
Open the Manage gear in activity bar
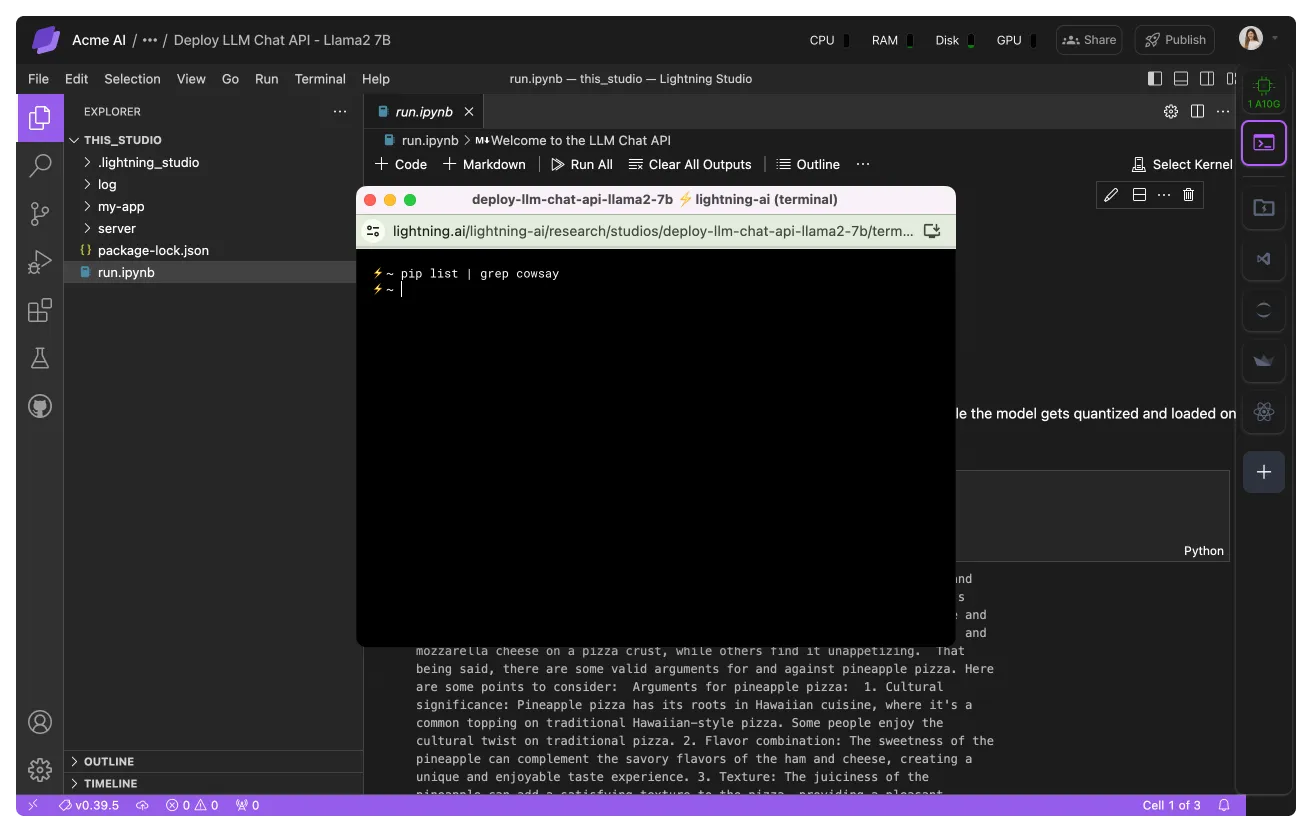pos(40,770)
